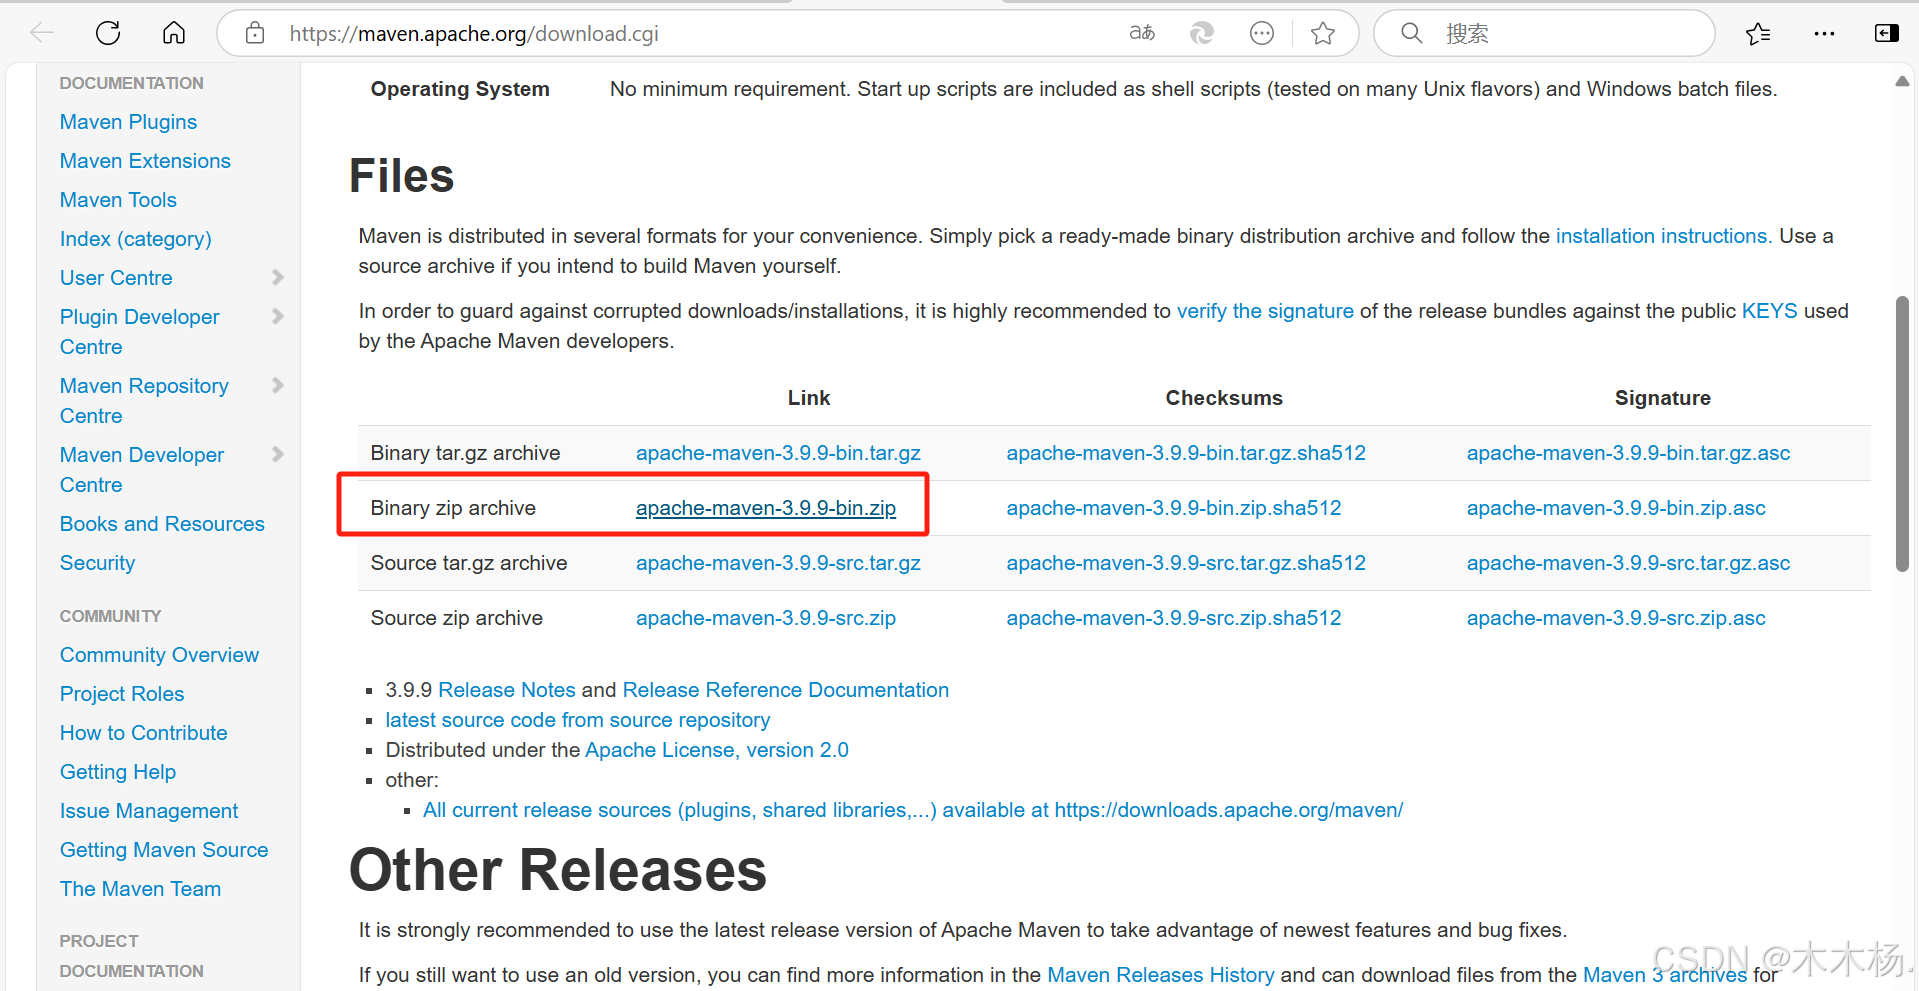Viewport: 1919px width, 991px height.
Task: Expand the Maven Repository Centre arrow
Action: (x=278, y=385)
